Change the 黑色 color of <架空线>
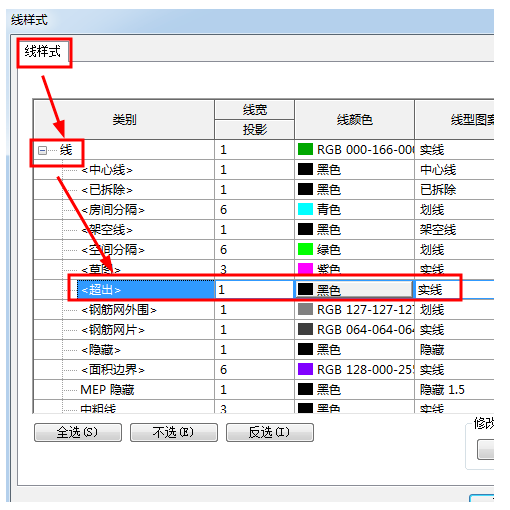510x510 pixels. (354, 230)
